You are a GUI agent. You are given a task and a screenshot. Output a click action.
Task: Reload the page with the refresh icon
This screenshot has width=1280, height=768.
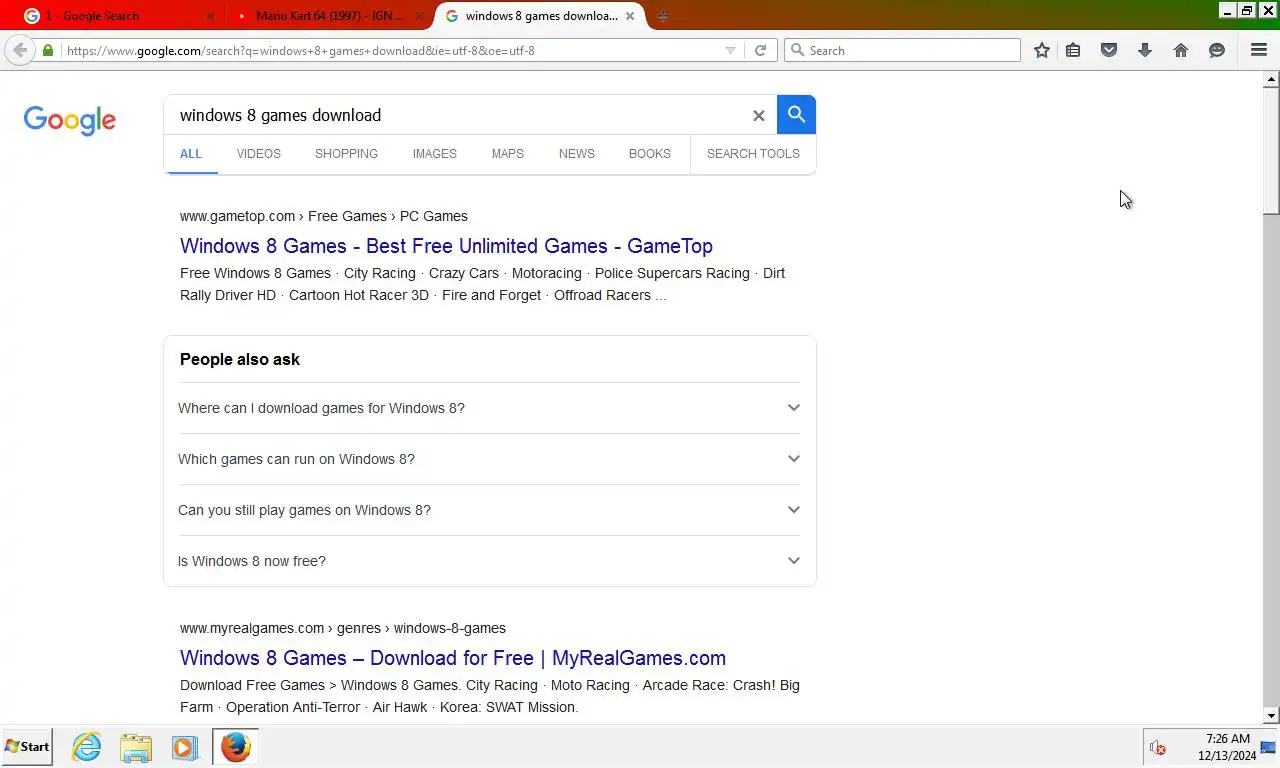pos(760,50)
